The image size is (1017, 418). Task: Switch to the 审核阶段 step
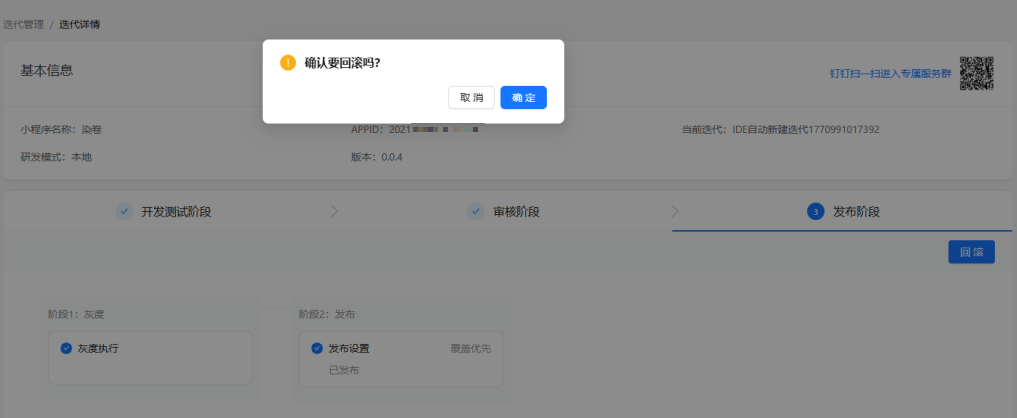tap(517, 211)
